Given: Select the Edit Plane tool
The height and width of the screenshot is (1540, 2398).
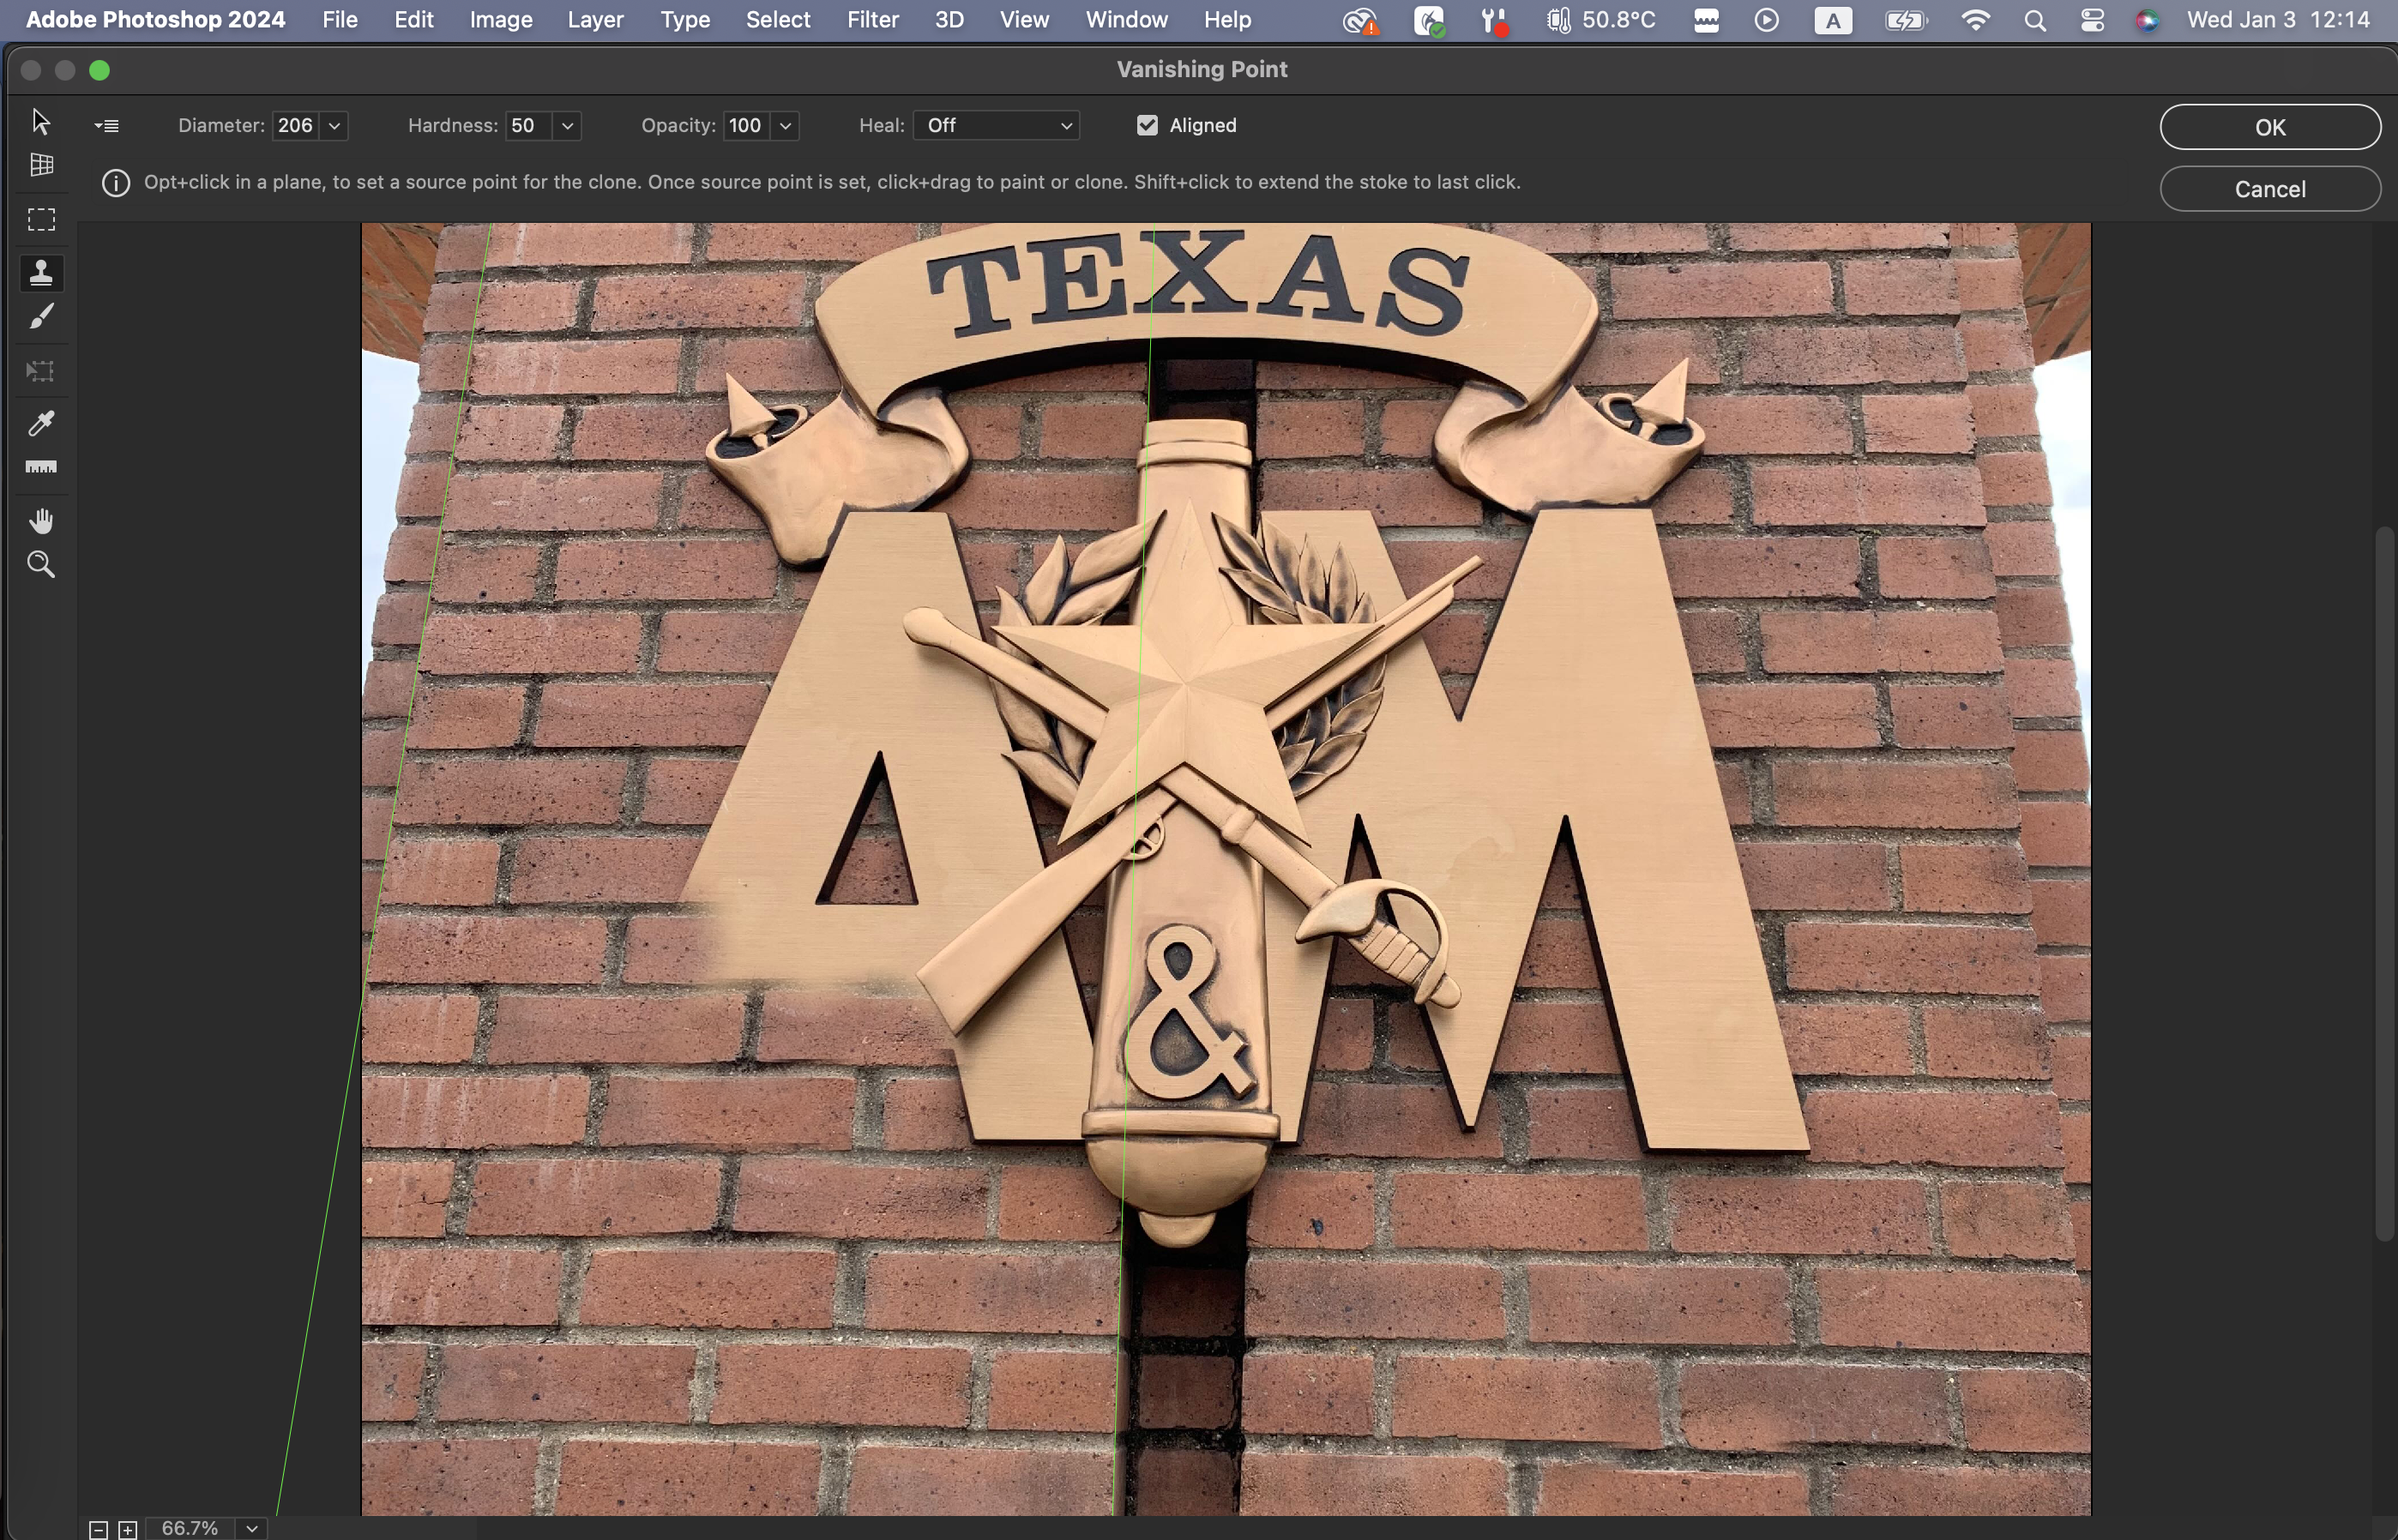Looking at the screenshot, I should coord(41,121).
